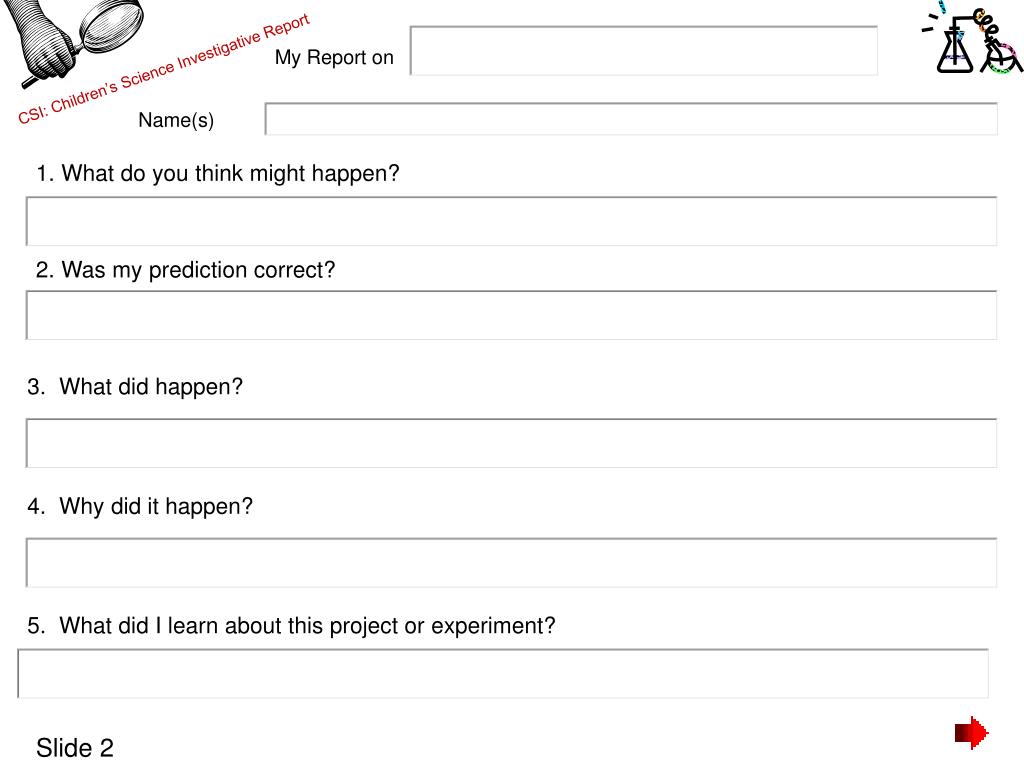Click the Name(s) text box
The image size is (1024, 768).
coord(631,119)
